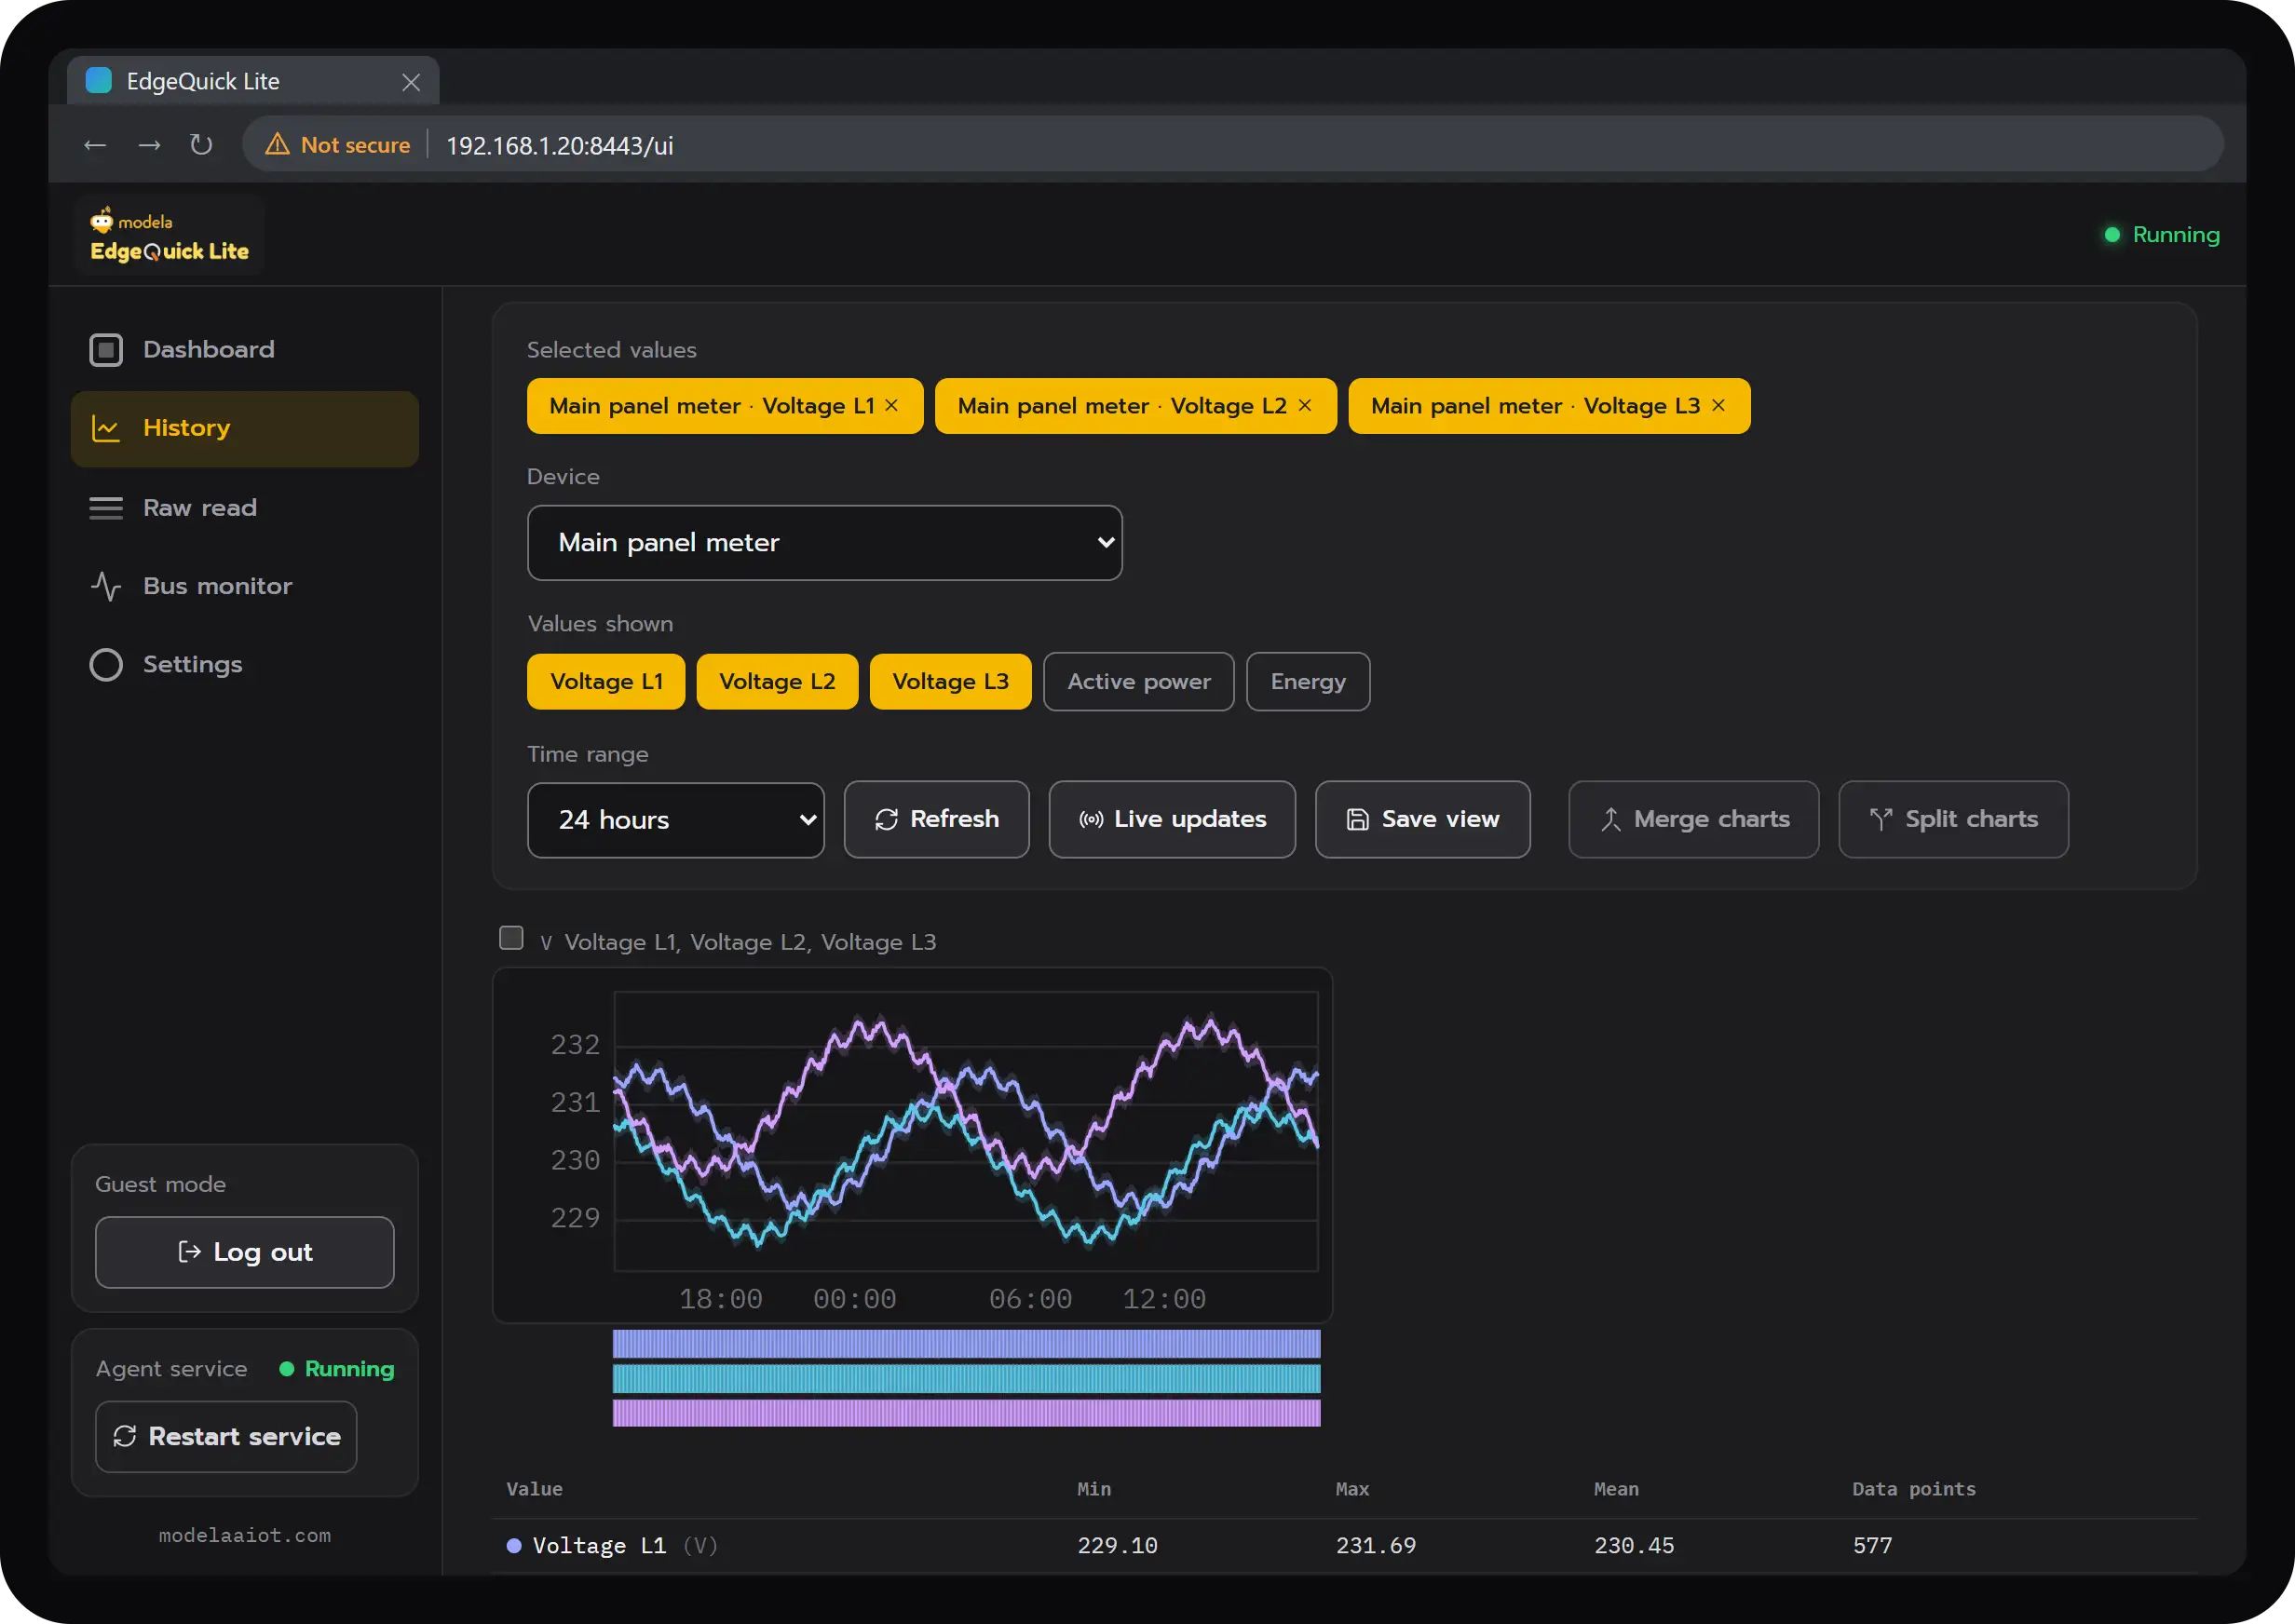Turn on Live updates
Image resolution: width=2295 pixels, height=1624 pixels.
pyautogui.click(x=1172, y=820)
